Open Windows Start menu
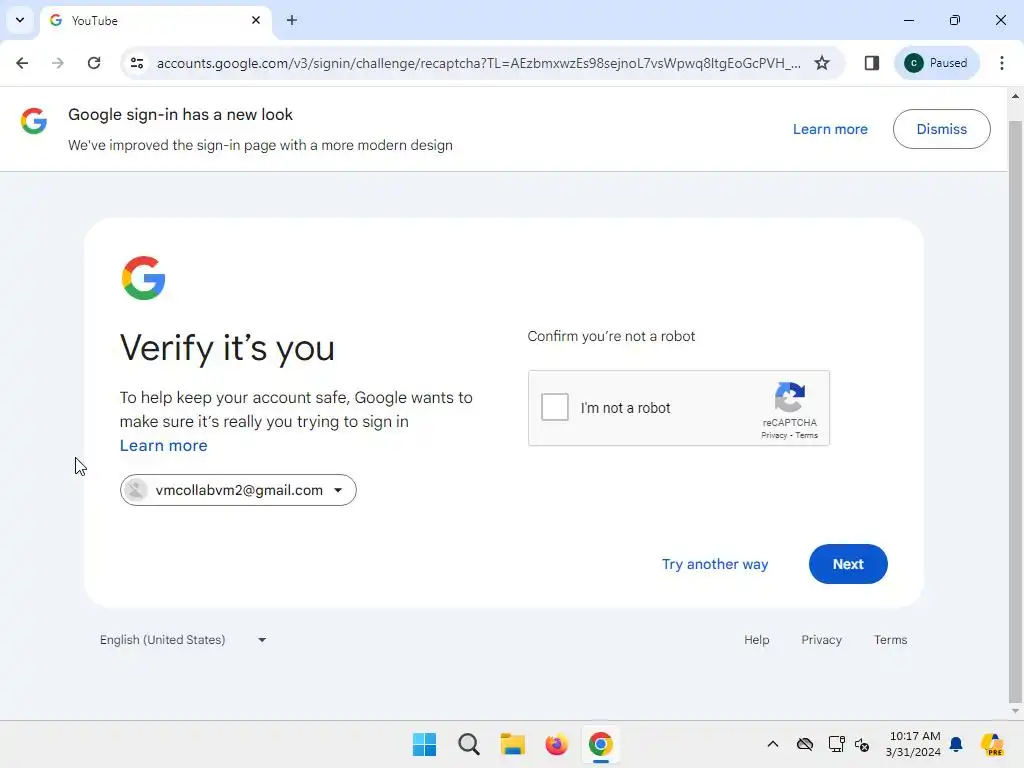The width and height of the screenshot is (1024, 768). pyautogui.click(x=424, y=744)
